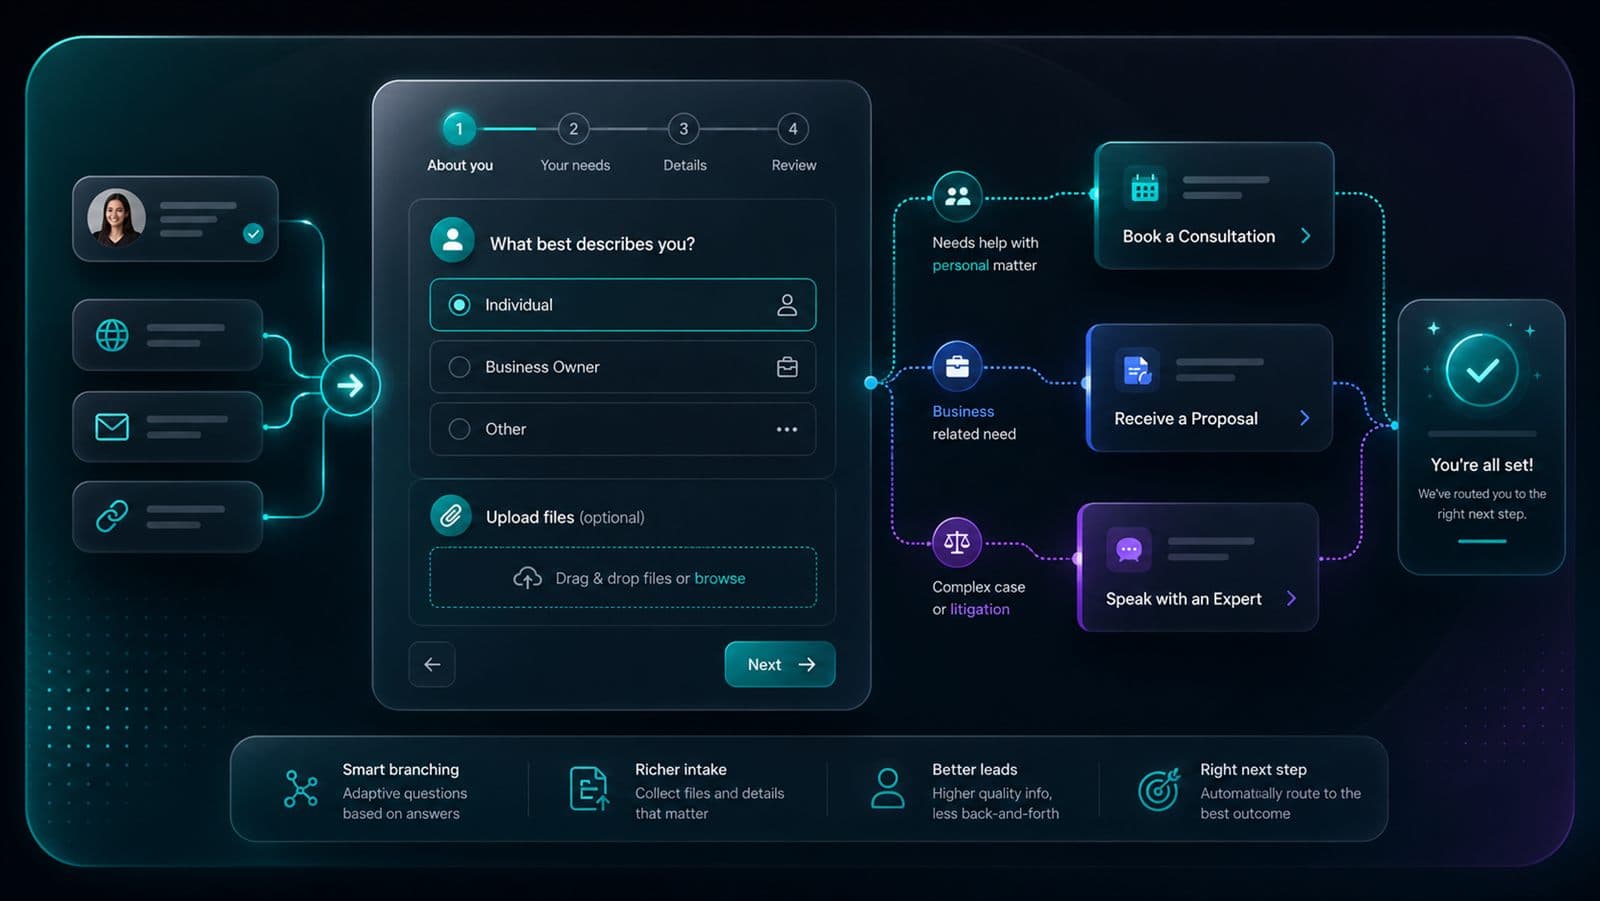The width and height of the screenshot is (1600, 901).
Task: Click the briefcase business need icon
Action: click(957, 366)
